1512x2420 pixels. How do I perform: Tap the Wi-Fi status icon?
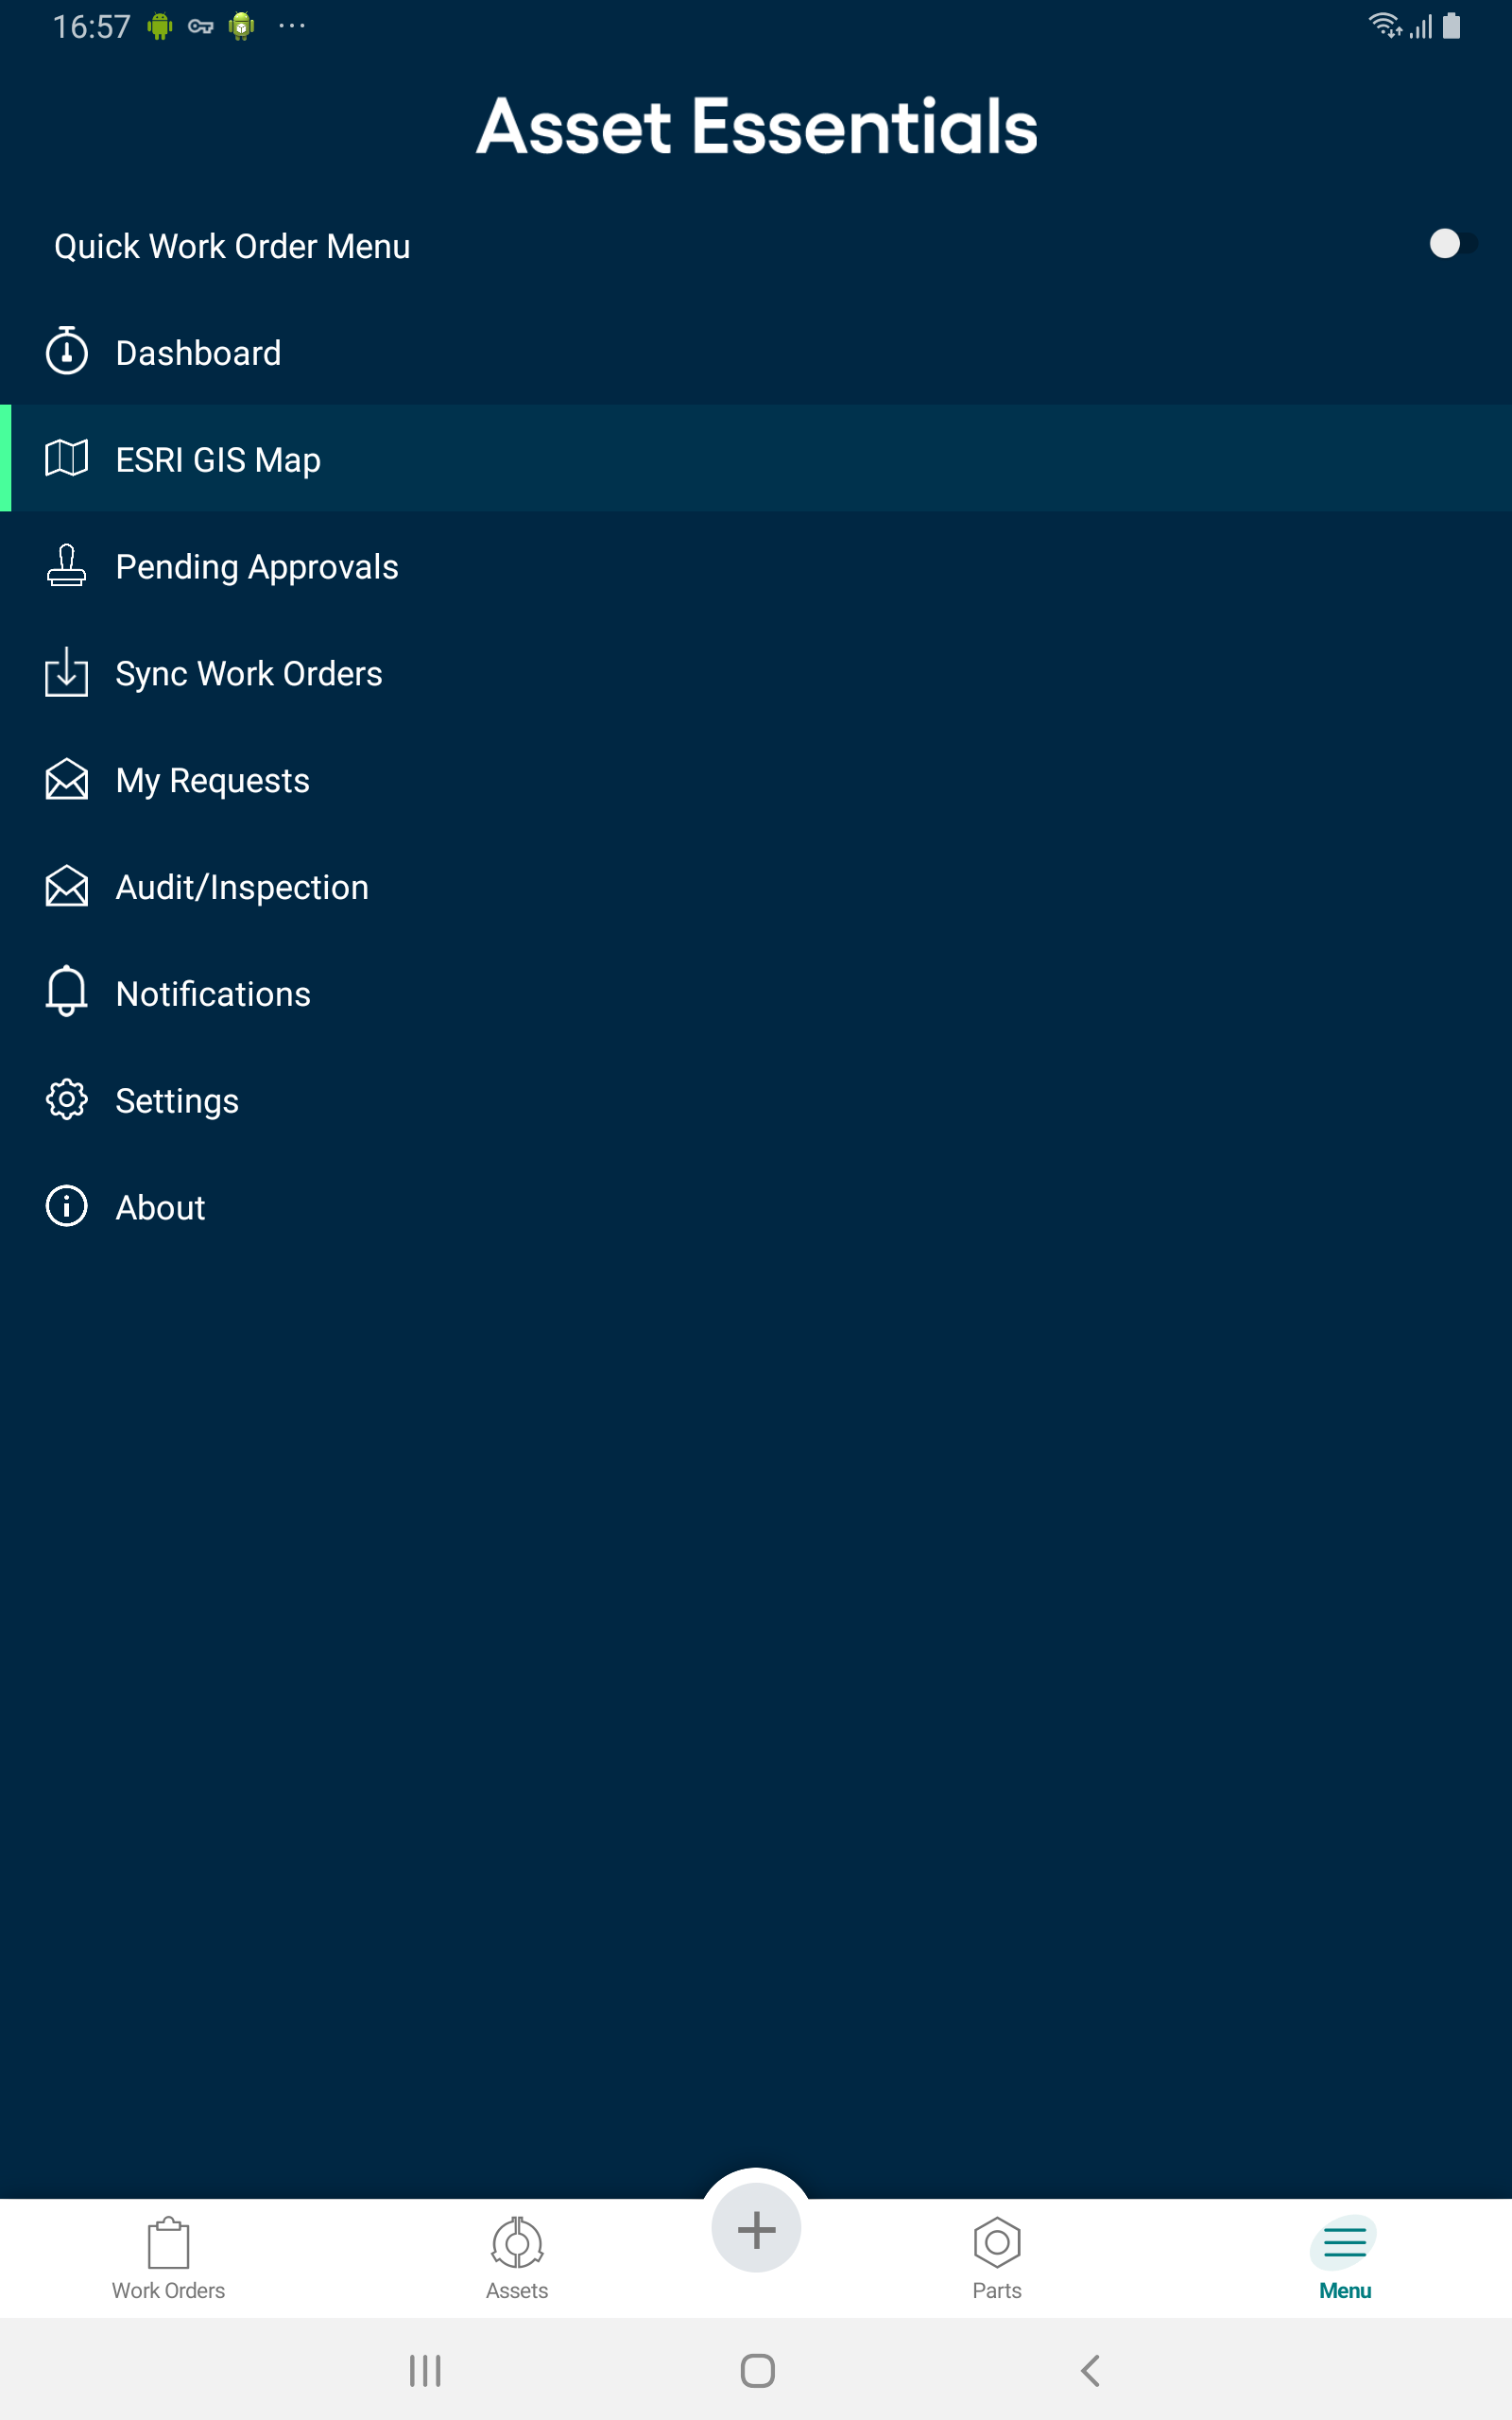coord(1385,25)
